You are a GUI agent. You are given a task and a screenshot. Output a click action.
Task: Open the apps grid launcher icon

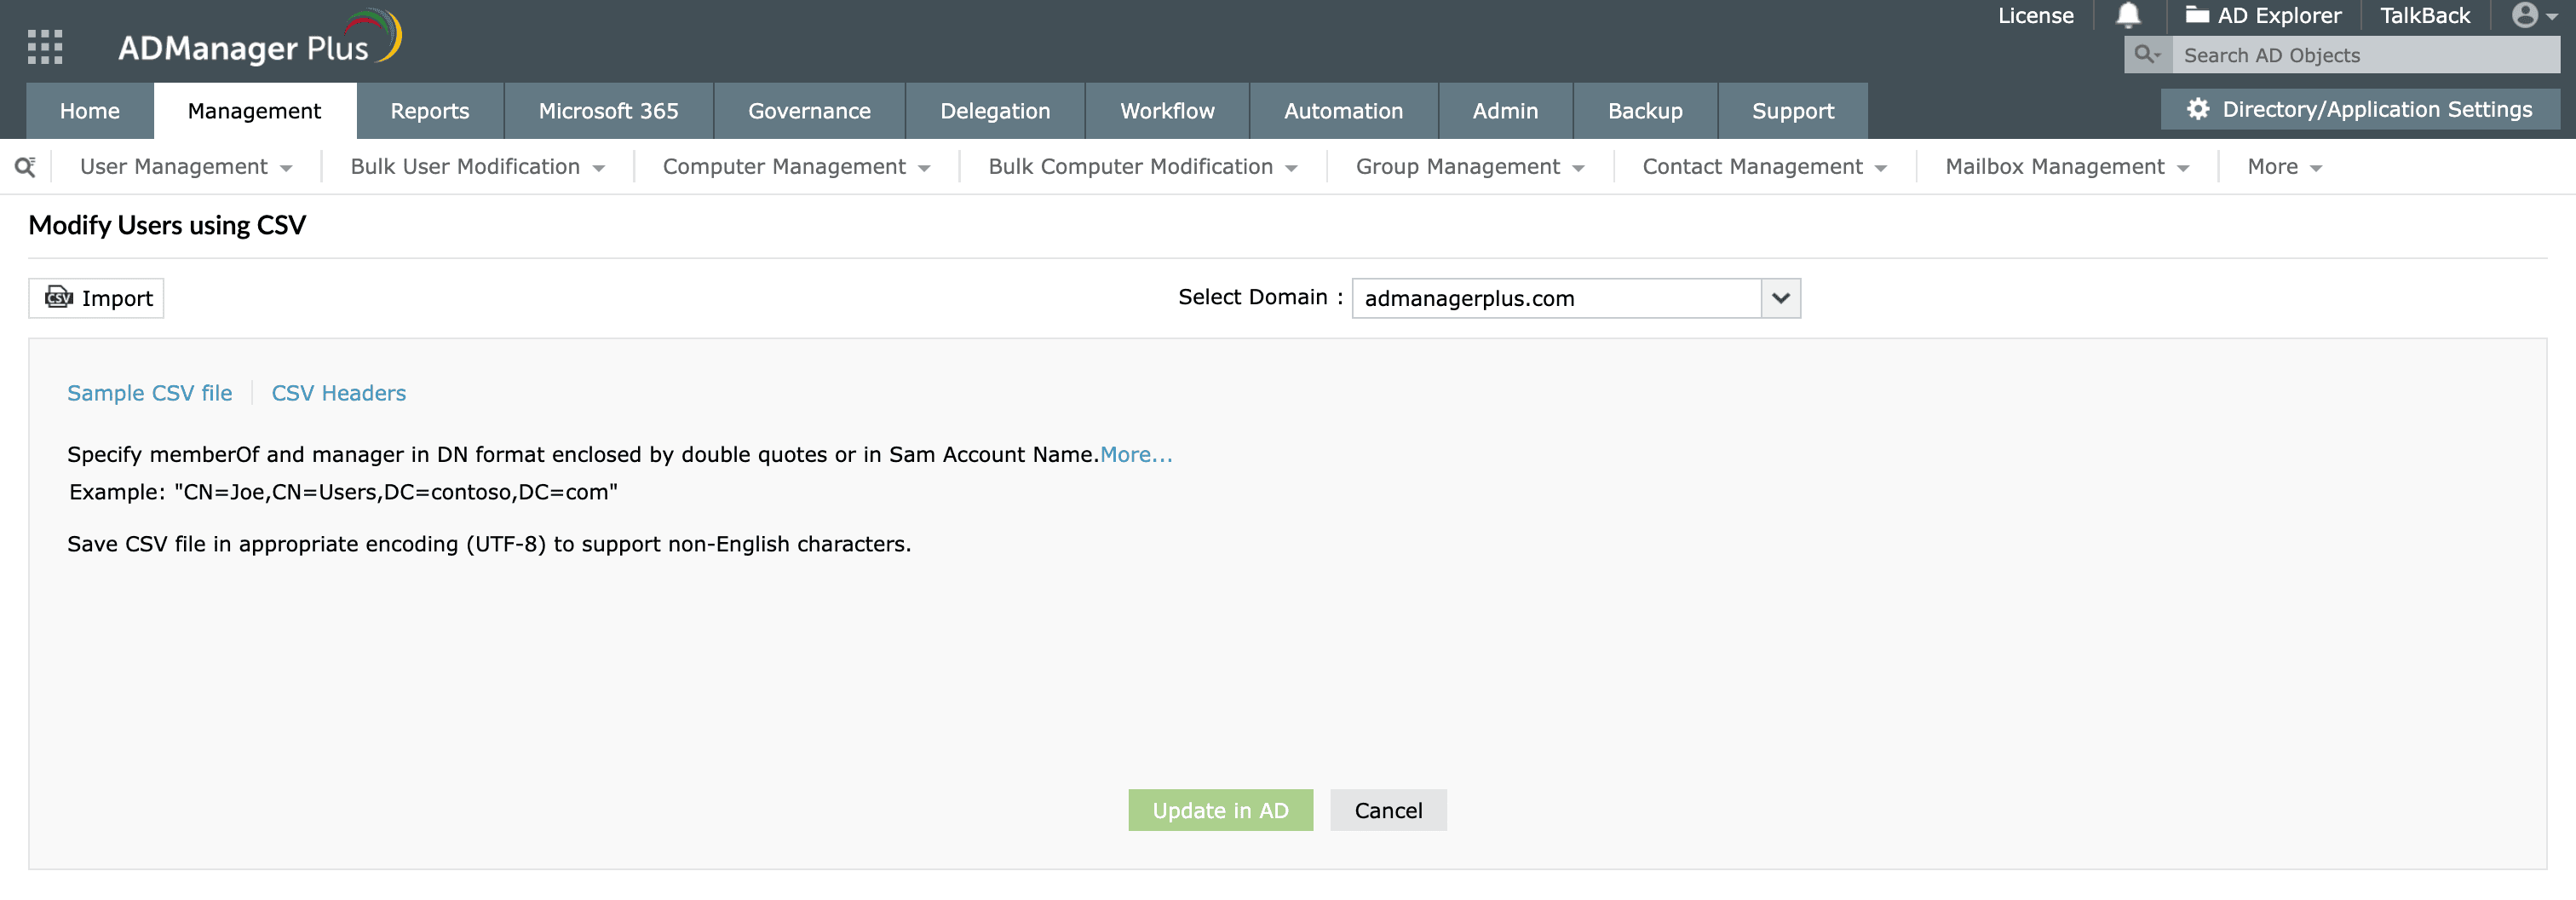45,46
